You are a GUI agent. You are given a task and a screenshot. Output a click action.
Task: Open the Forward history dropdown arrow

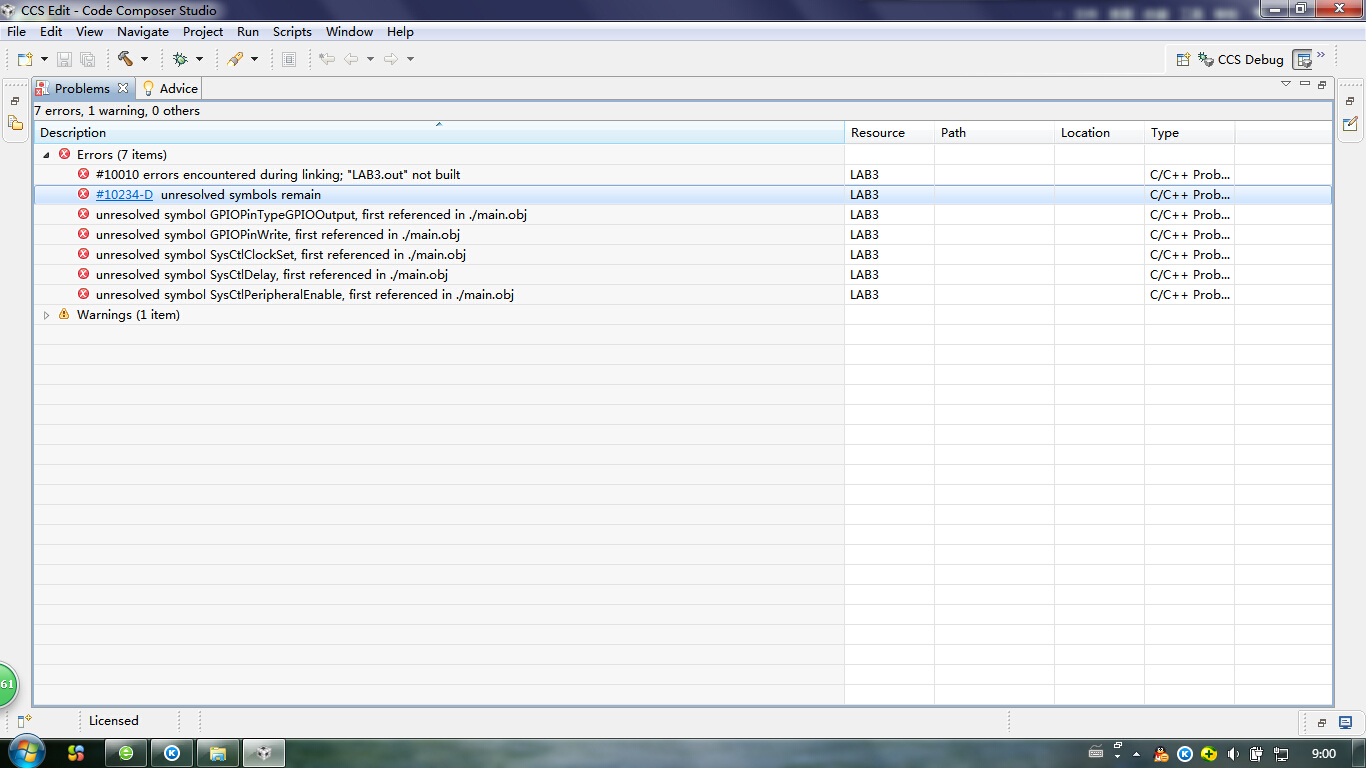pyautogui.click(x=410, y=60)
